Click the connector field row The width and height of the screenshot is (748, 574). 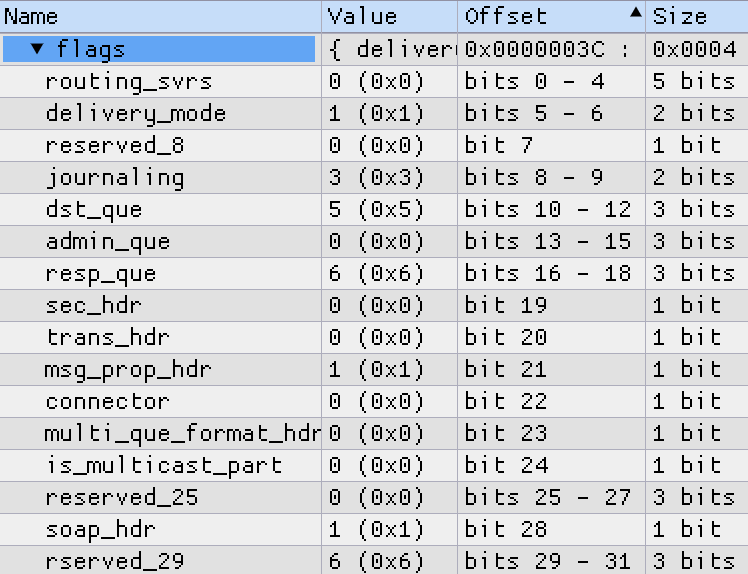[374, 401]
